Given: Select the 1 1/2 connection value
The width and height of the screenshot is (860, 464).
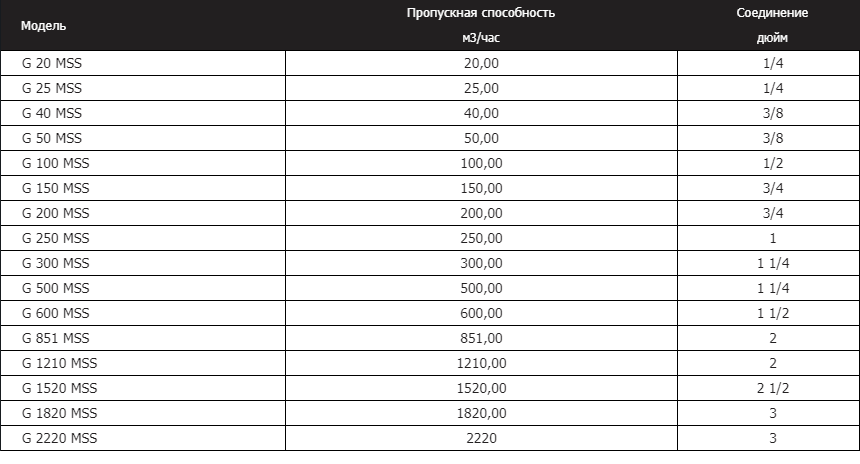Looking at the screenshot, I should coord(773,313).
